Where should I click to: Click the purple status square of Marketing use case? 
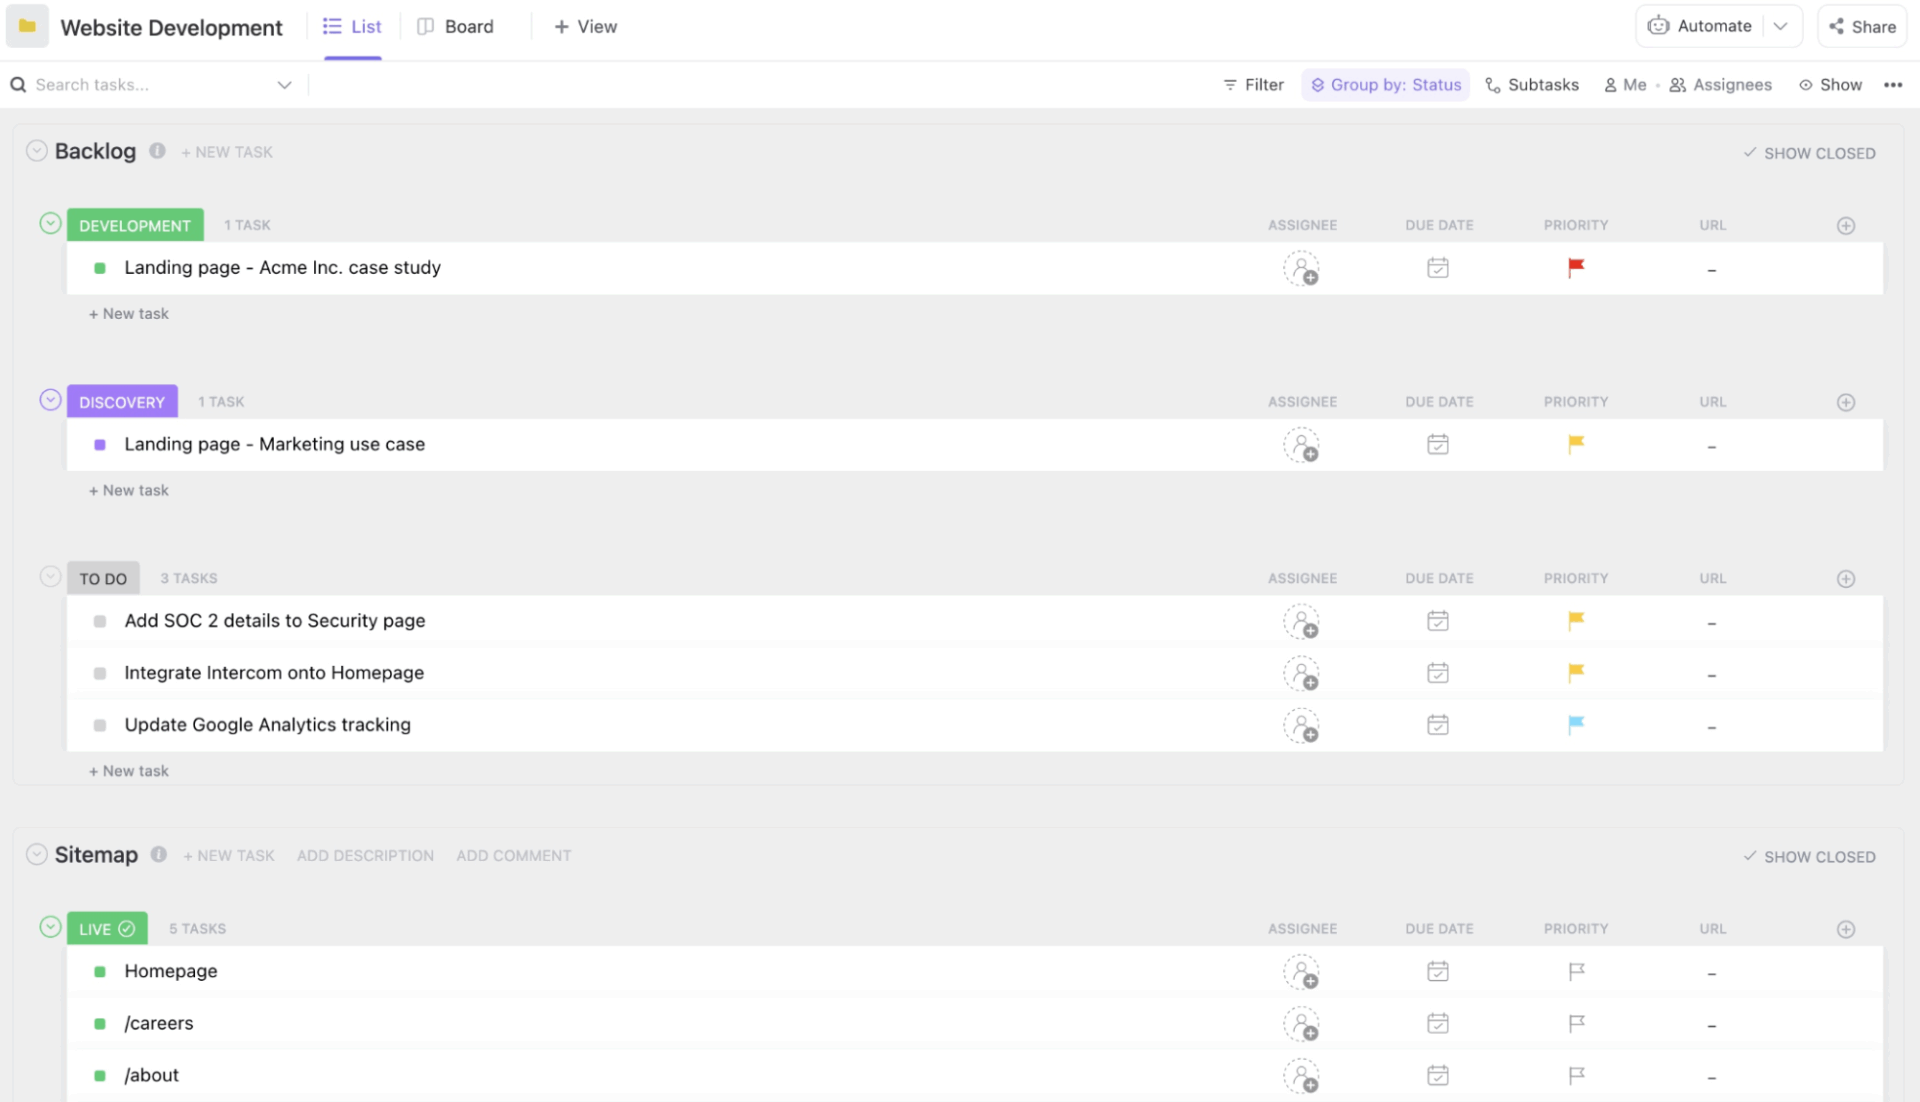tap(100, 445)
